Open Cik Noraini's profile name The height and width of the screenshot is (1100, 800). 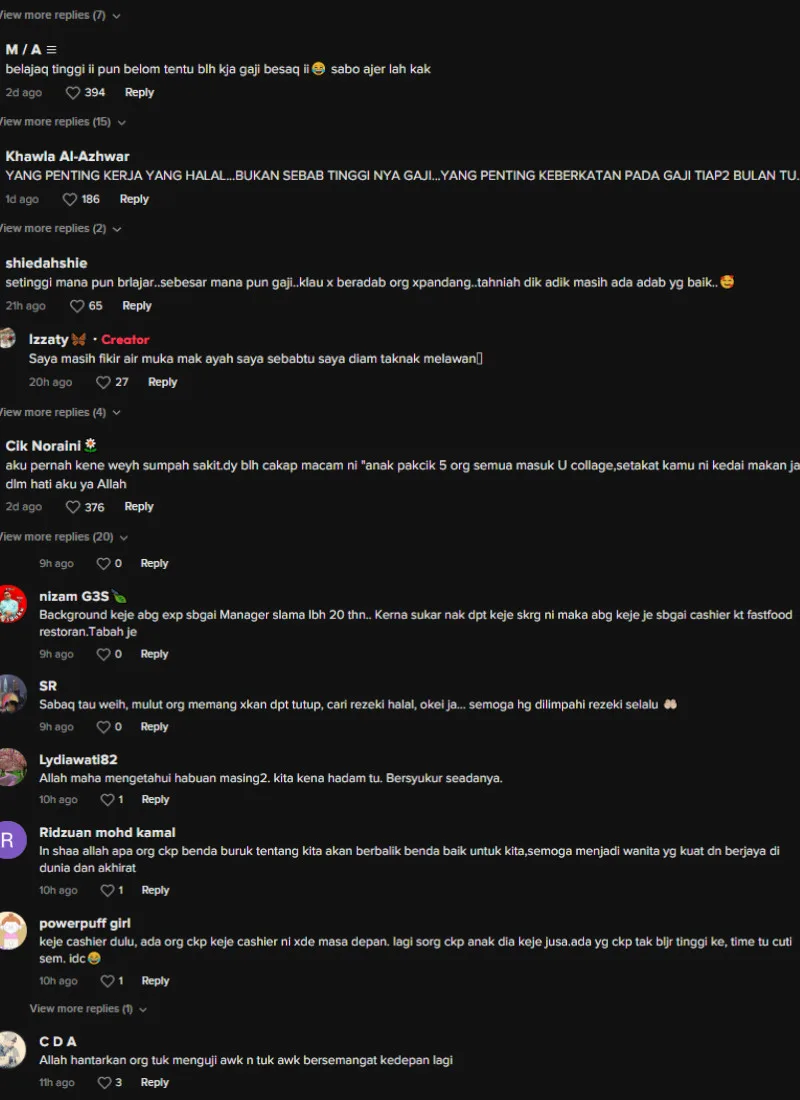(44, 446)
